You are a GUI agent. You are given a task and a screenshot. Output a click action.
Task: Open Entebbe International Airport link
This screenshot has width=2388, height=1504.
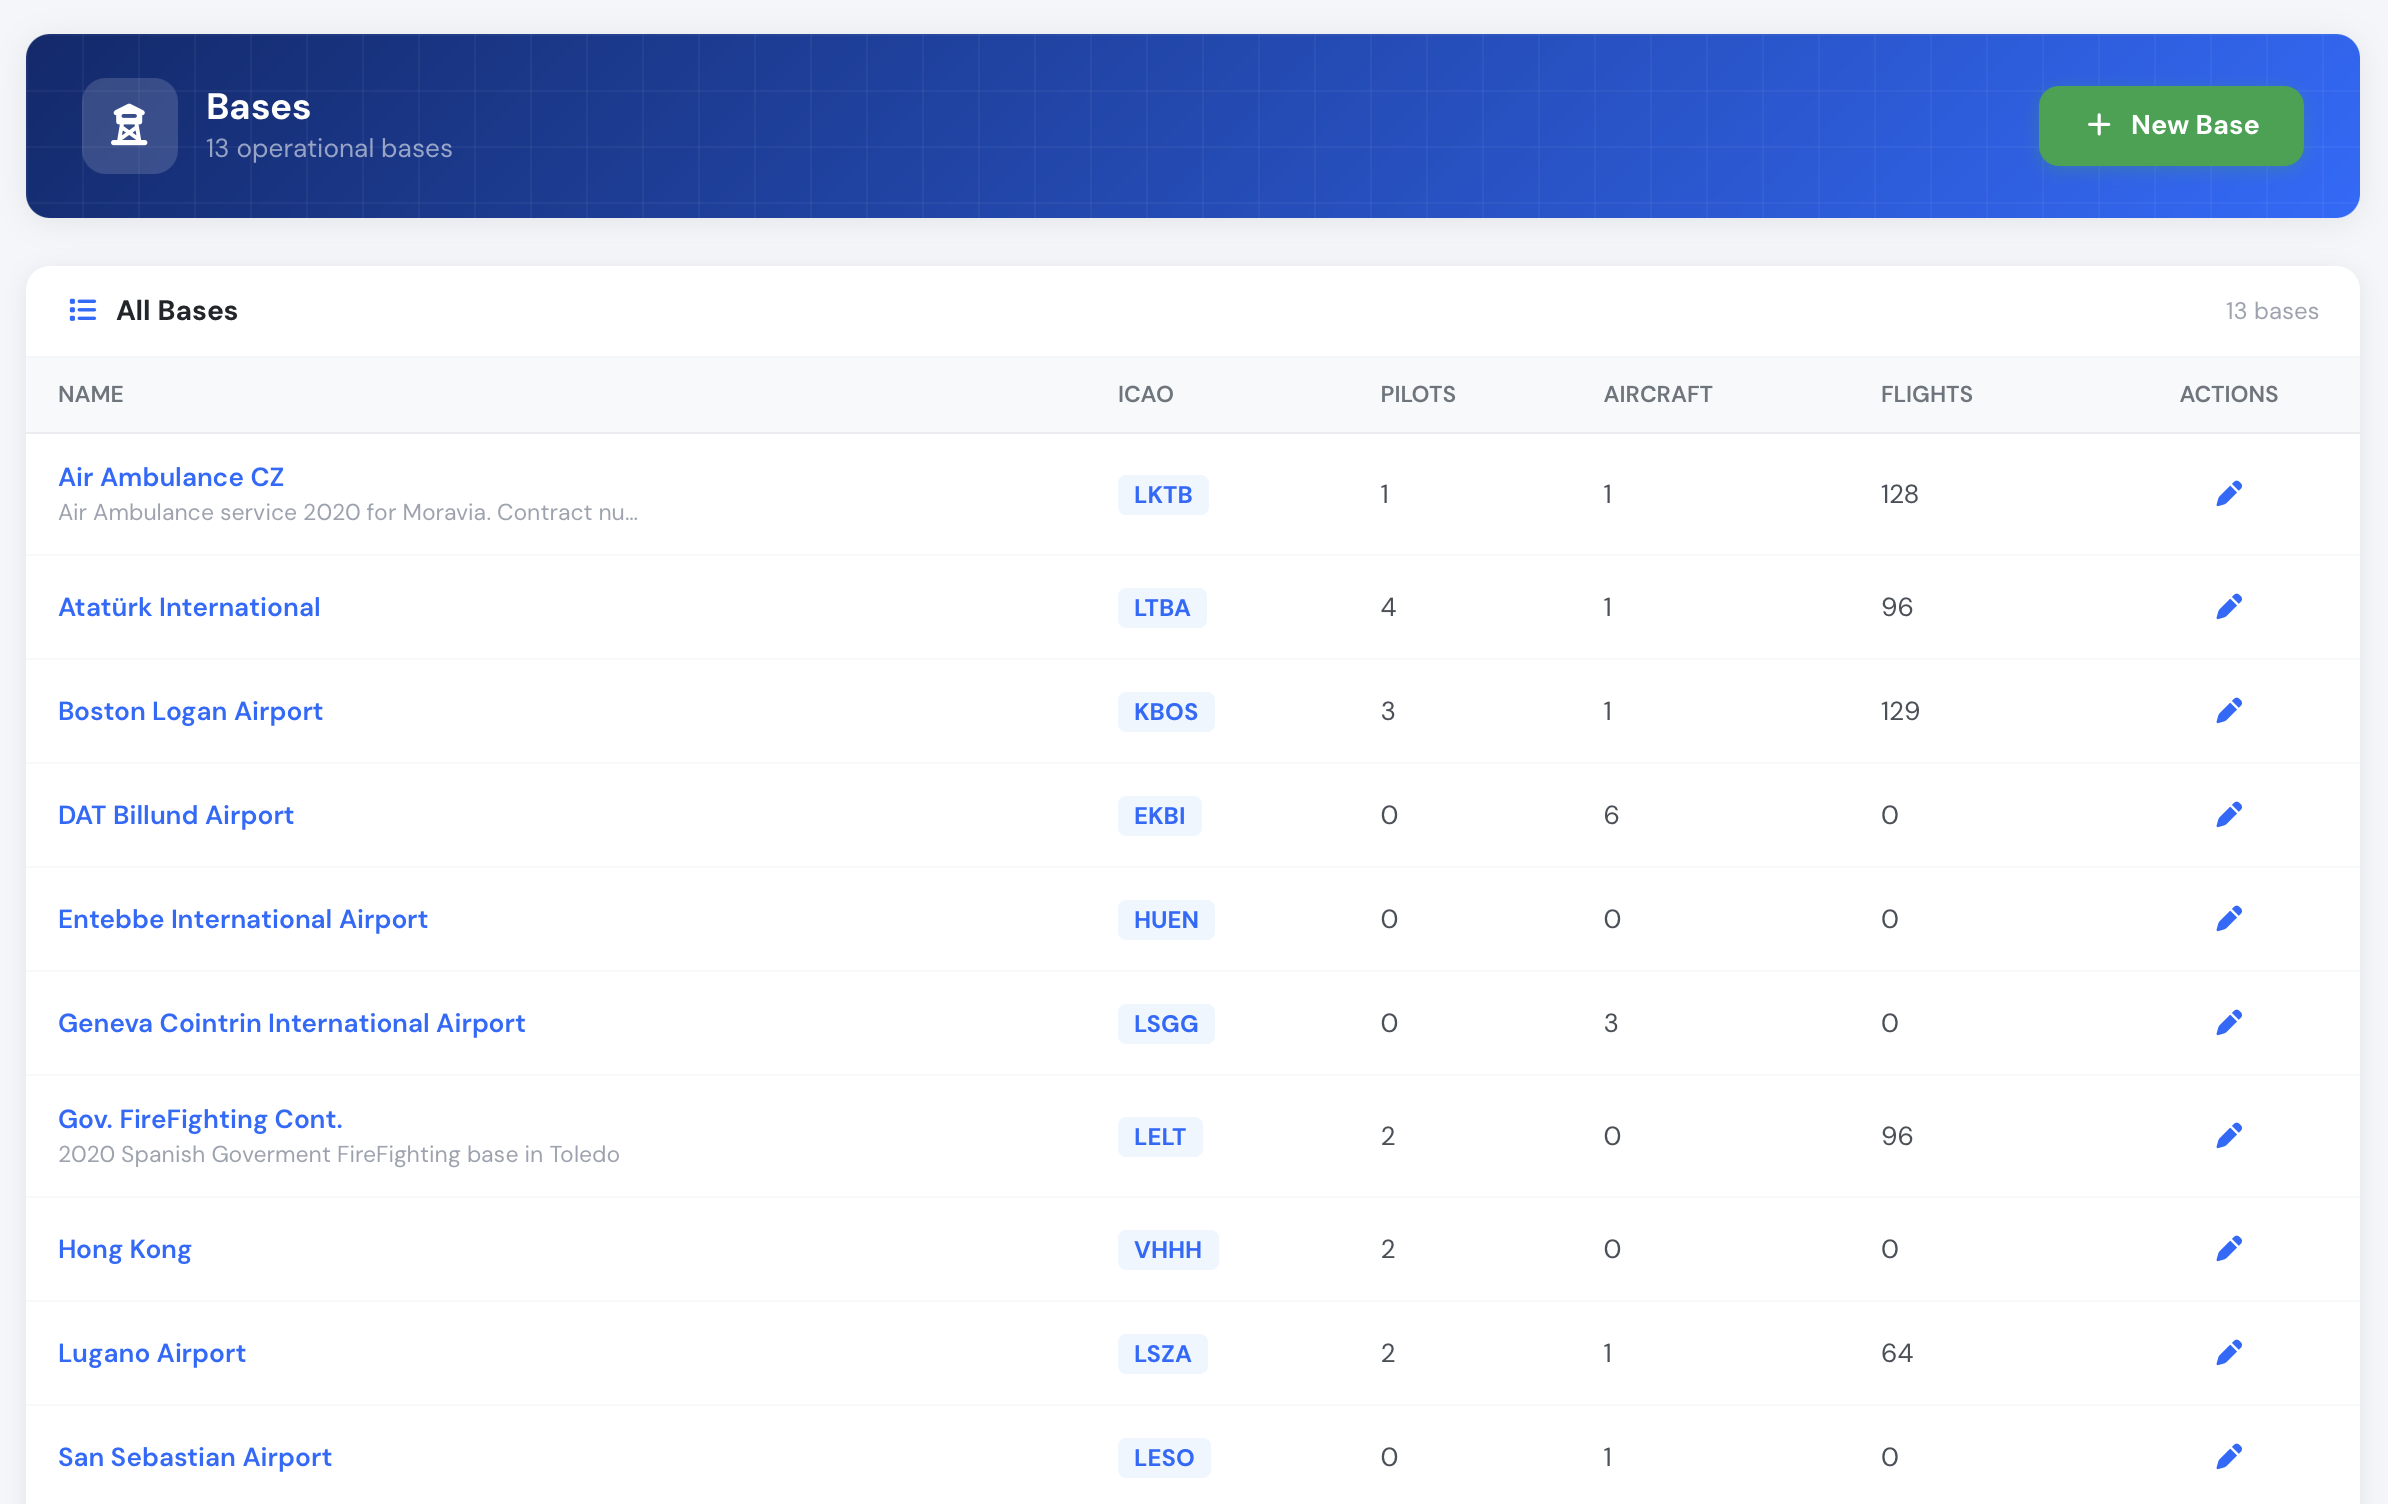tap(243, 919)
